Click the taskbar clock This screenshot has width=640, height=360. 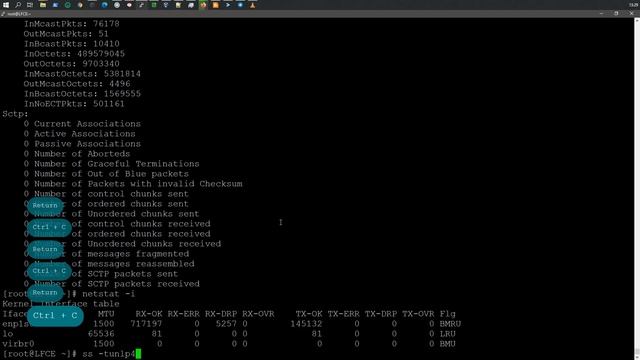click(633, 5)
